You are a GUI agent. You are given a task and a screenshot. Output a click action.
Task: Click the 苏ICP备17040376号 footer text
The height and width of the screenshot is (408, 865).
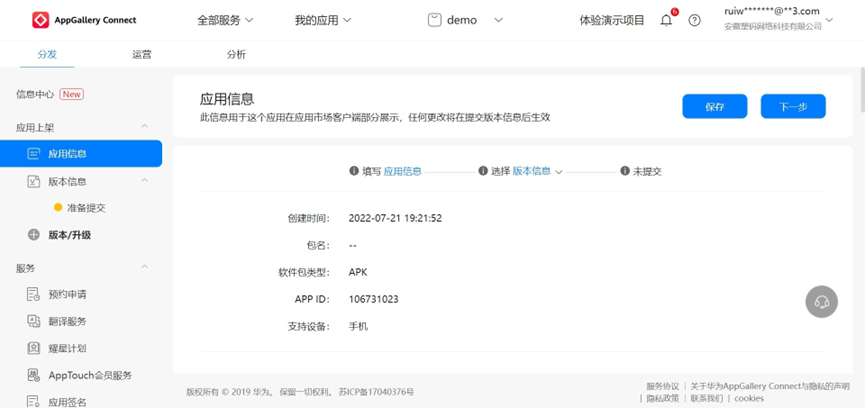pos(376,392)
